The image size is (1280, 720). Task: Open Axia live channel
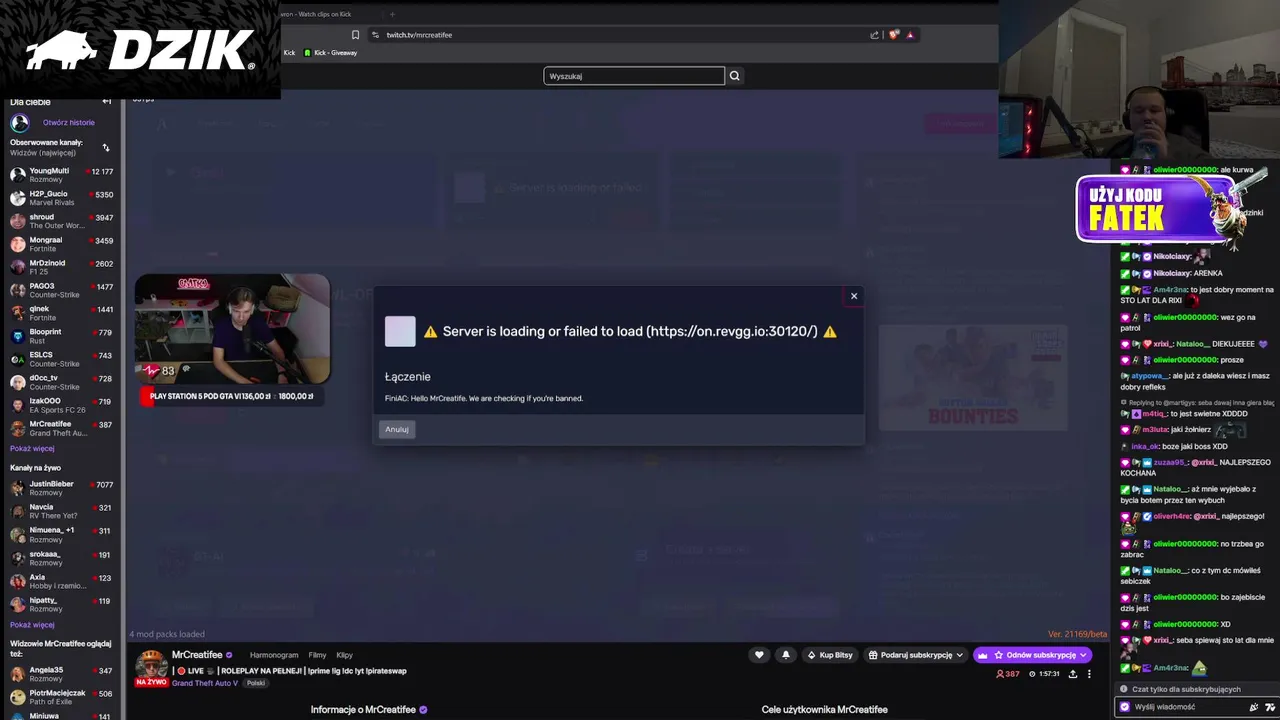(62, 581)
